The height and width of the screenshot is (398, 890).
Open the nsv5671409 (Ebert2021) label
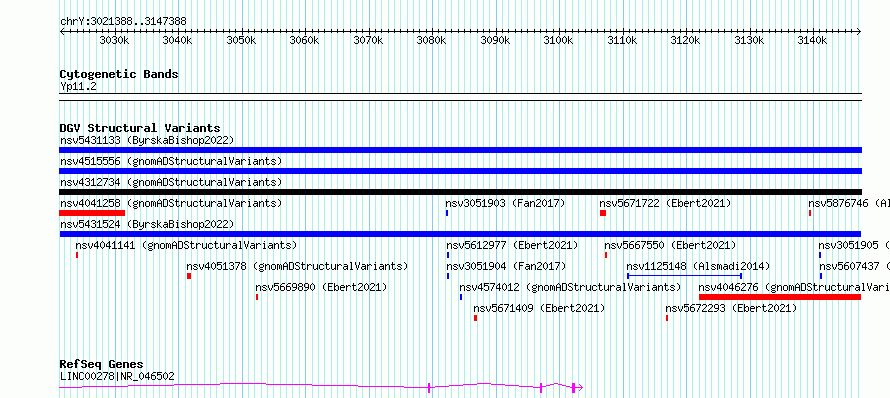(539, 308)
